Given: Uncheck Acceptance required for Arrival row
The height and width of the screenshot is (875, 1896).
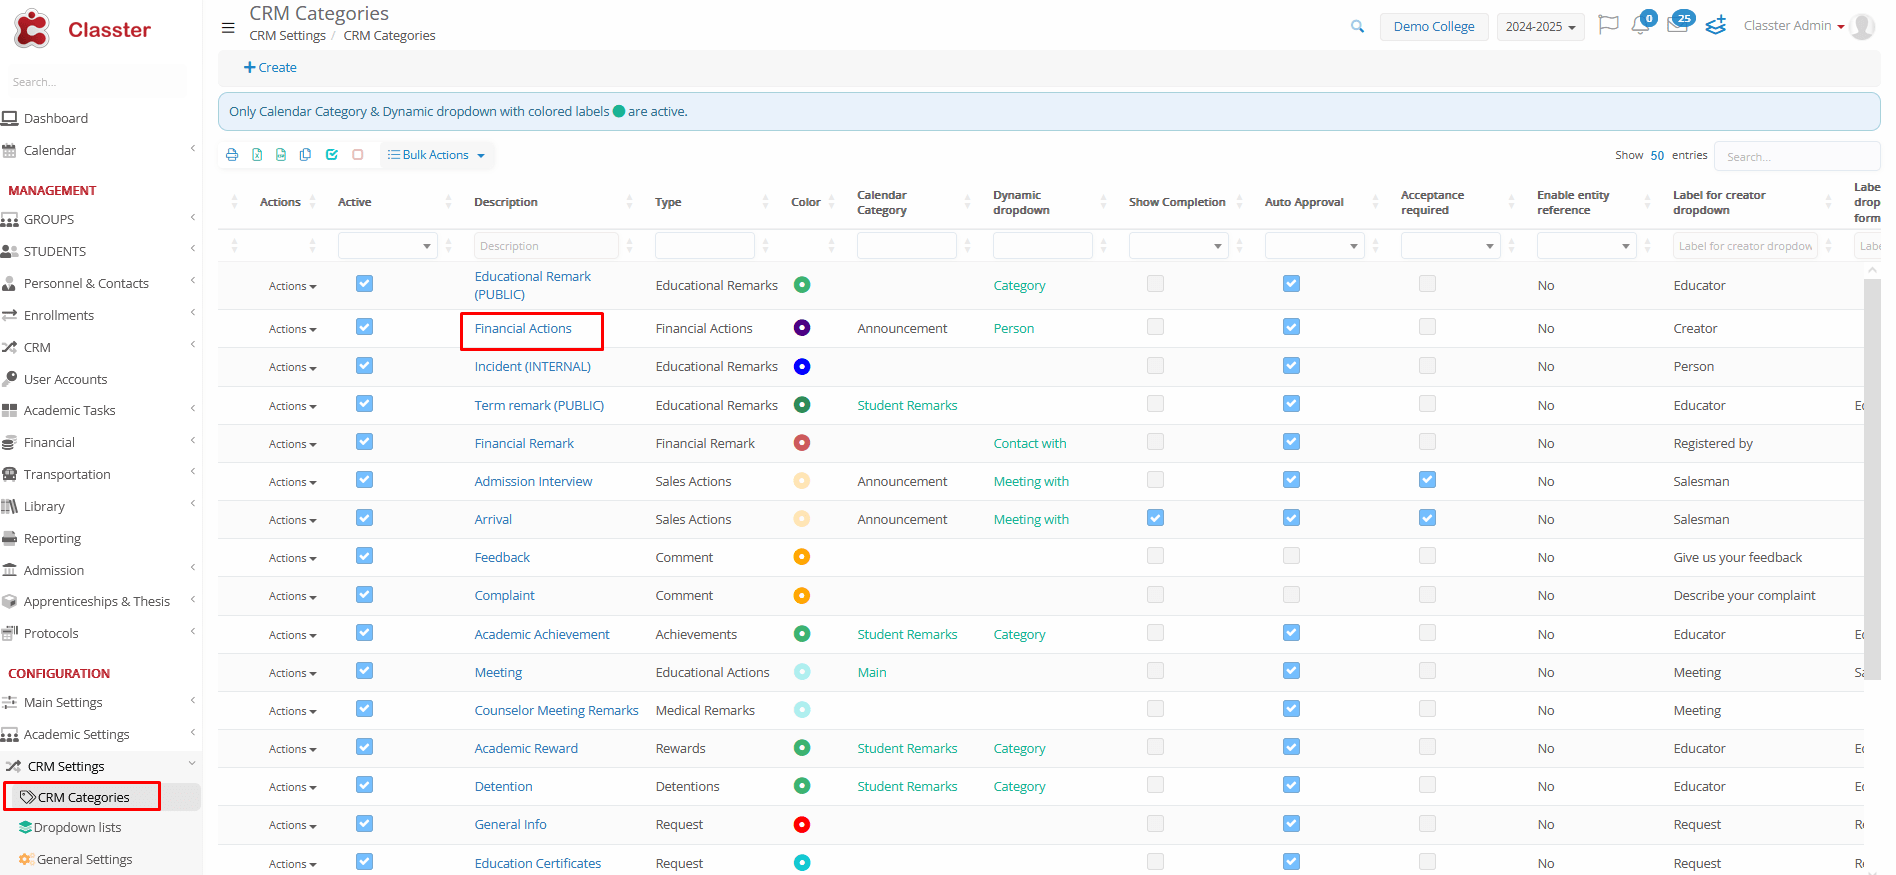Looking at the screenshot, I should pyautogui.click(x=1427, y=518).
